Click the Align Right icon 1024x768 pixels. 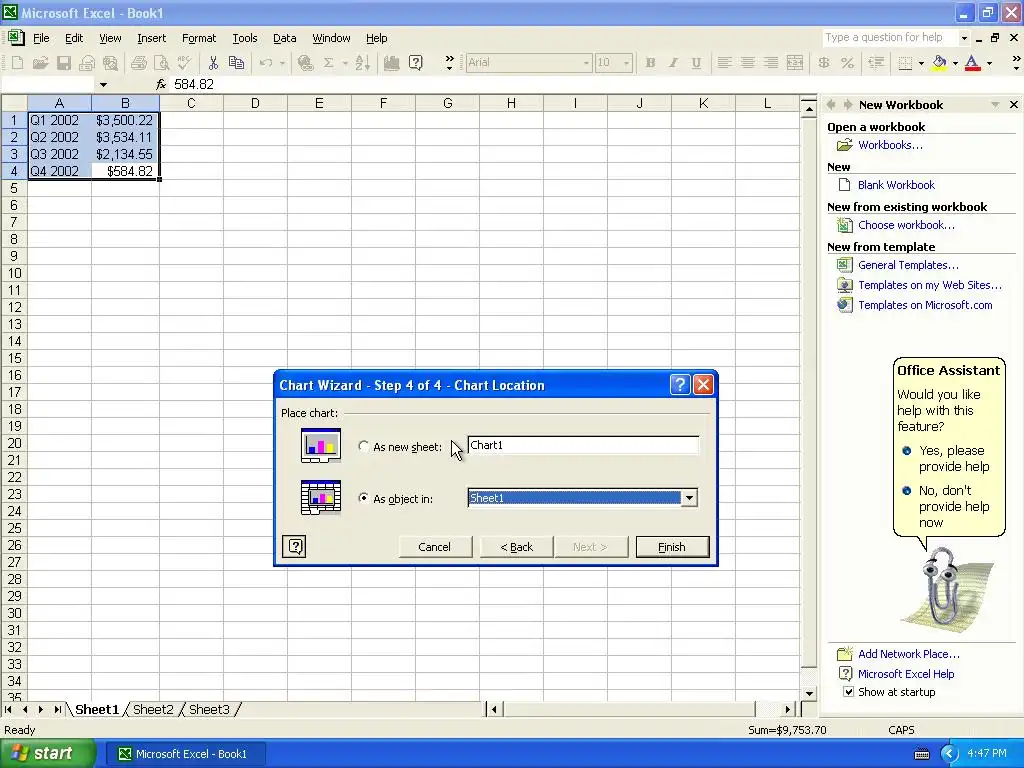pos(771,63)
